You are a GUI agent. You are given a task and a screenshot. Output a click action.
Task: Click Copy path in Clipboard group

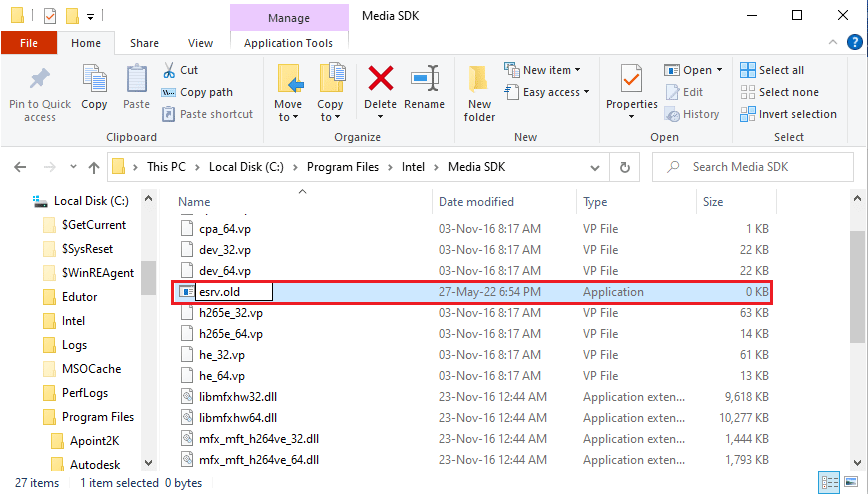coord(198,92)
